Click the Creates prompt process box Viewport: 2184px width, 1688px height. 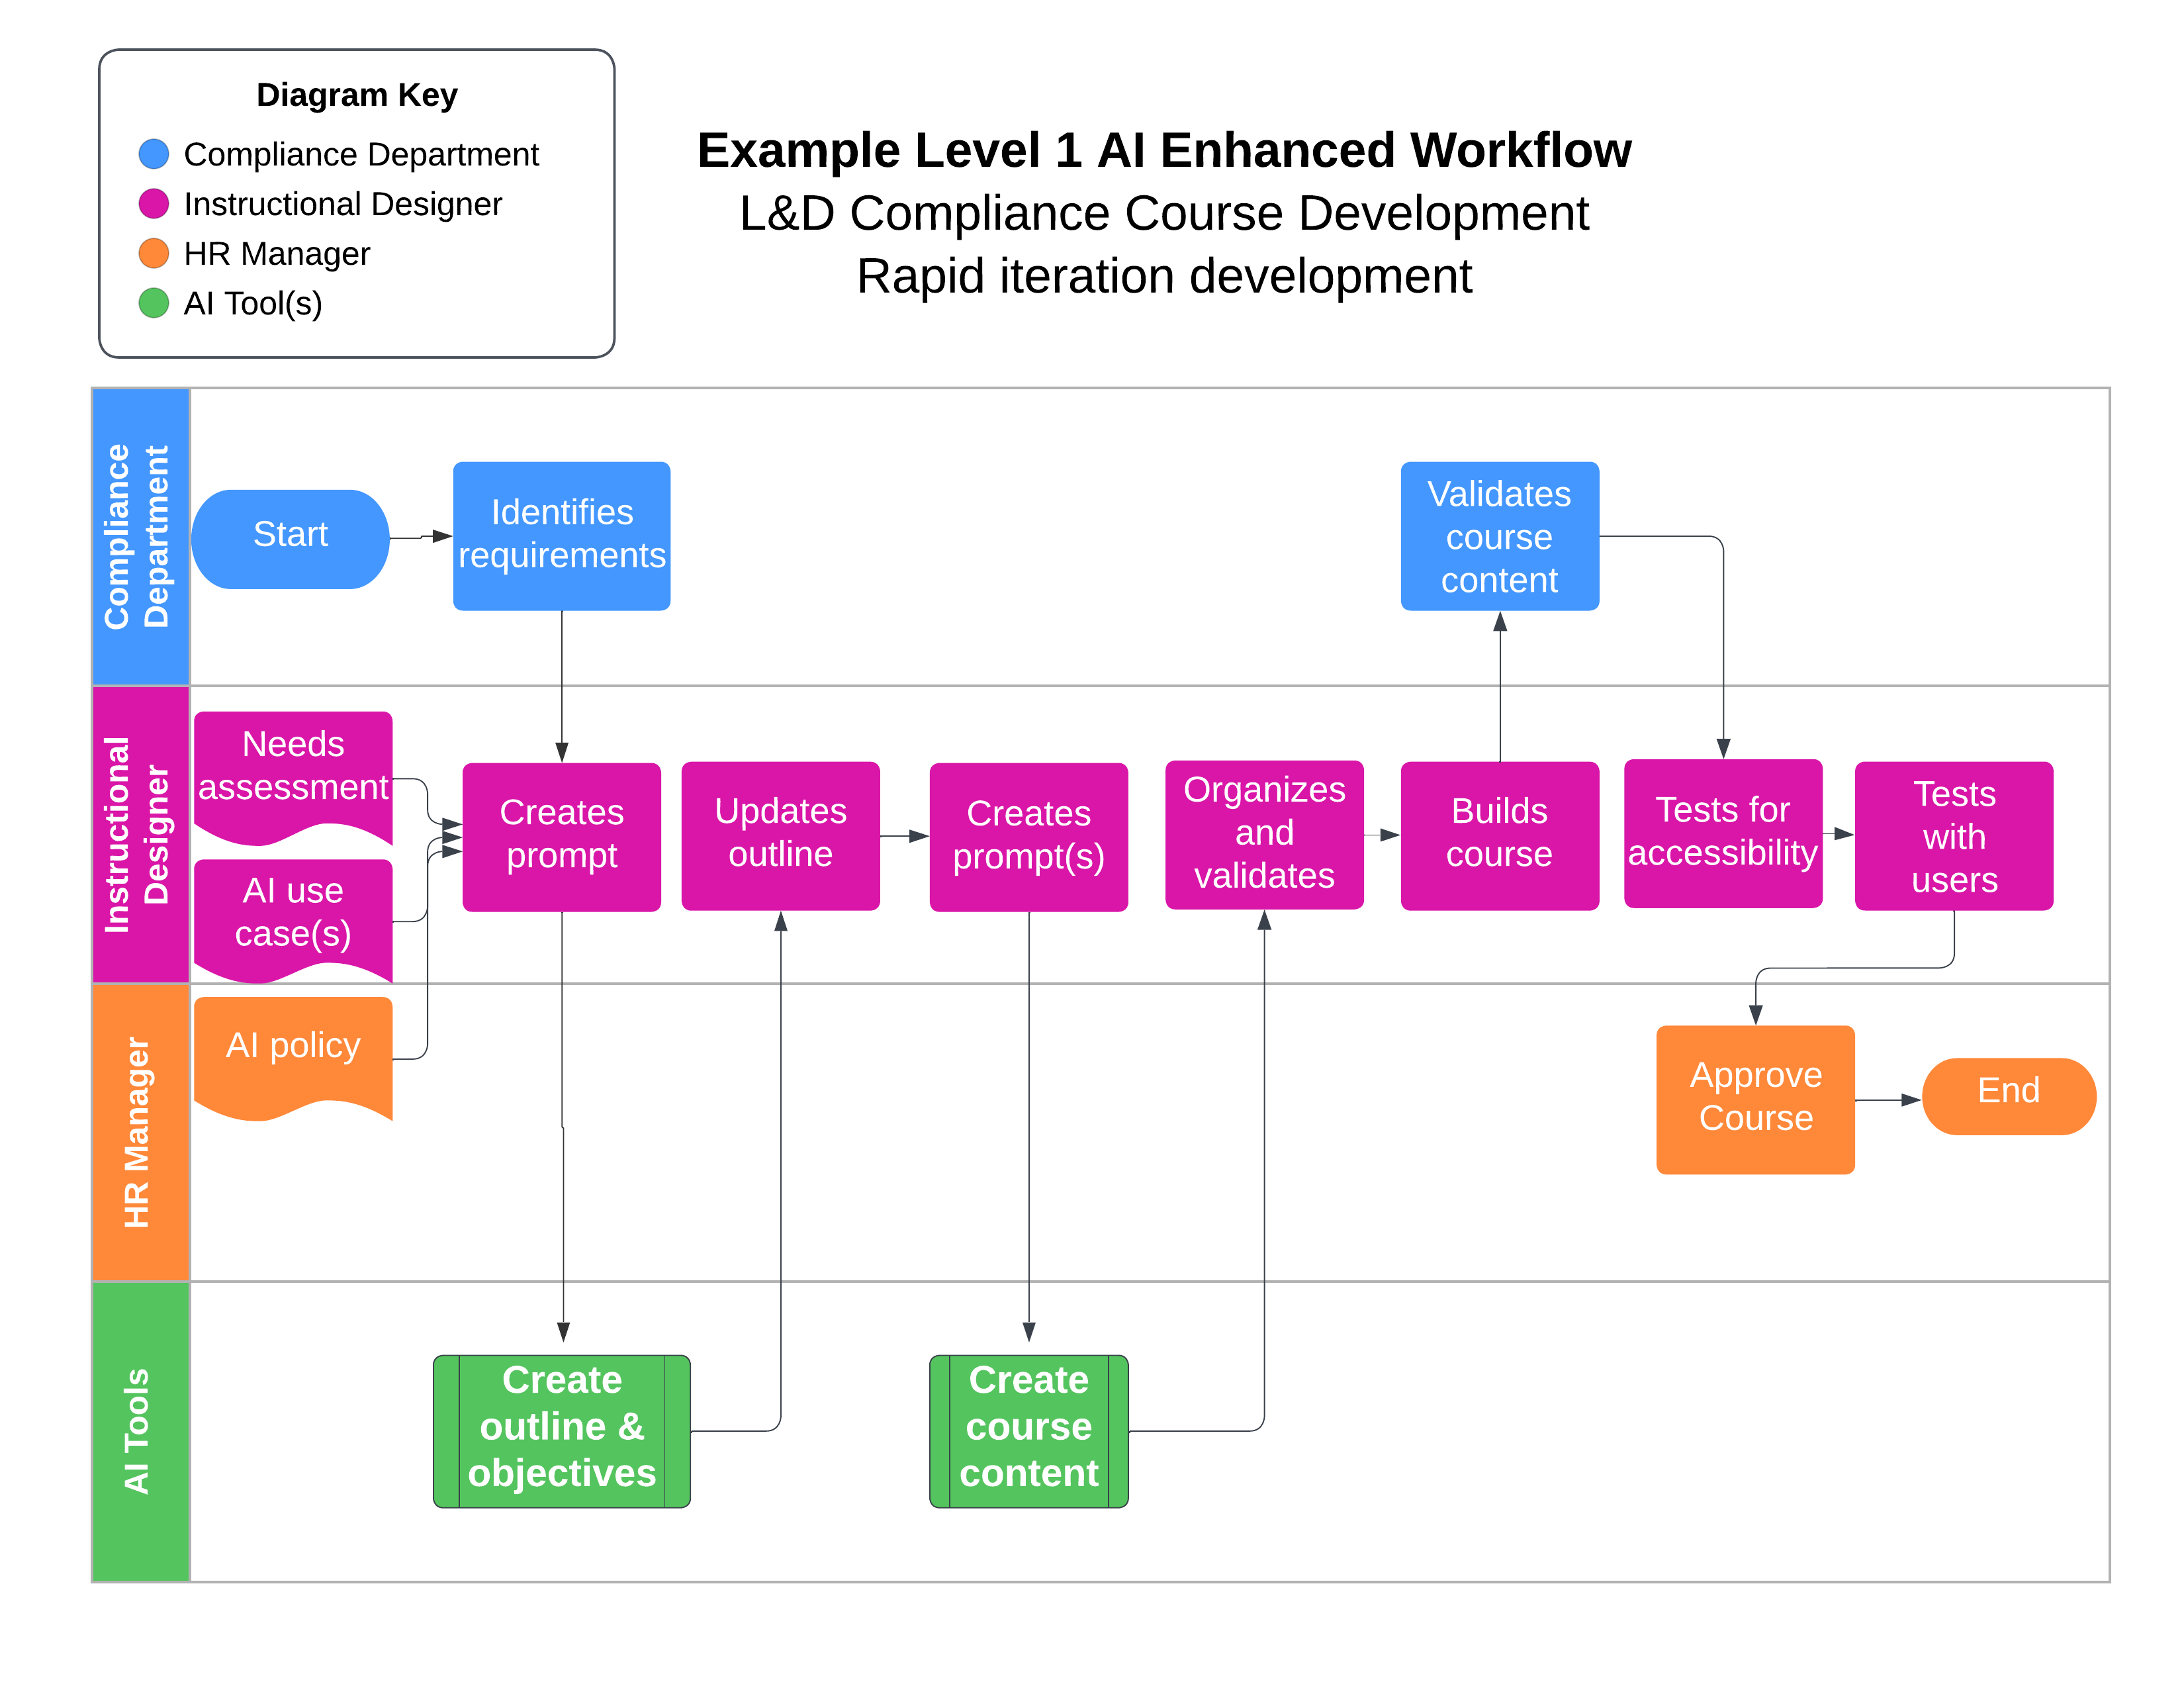561,836
